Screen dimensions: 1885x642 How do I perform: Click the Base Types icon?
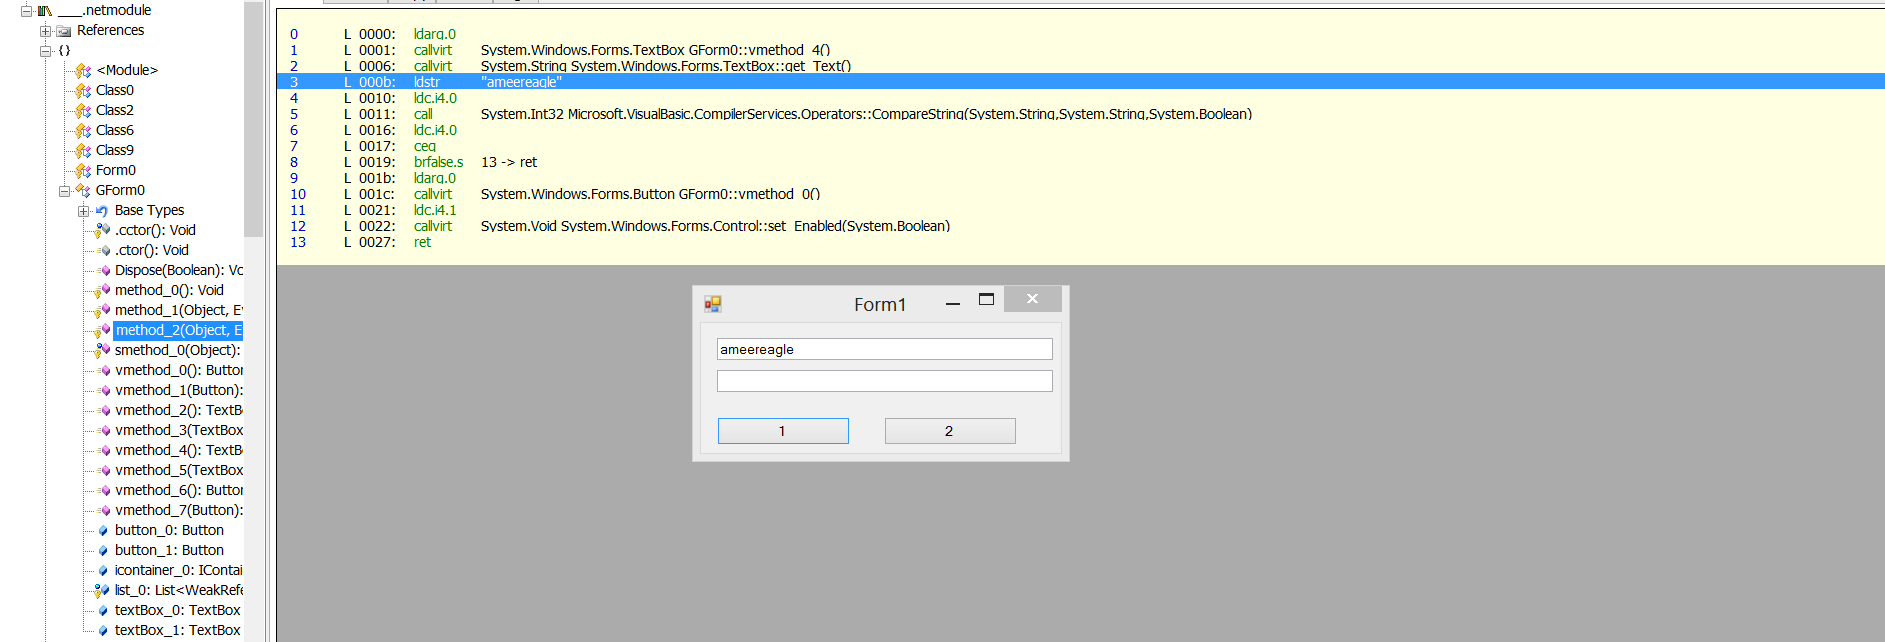(x=101, y=211)
